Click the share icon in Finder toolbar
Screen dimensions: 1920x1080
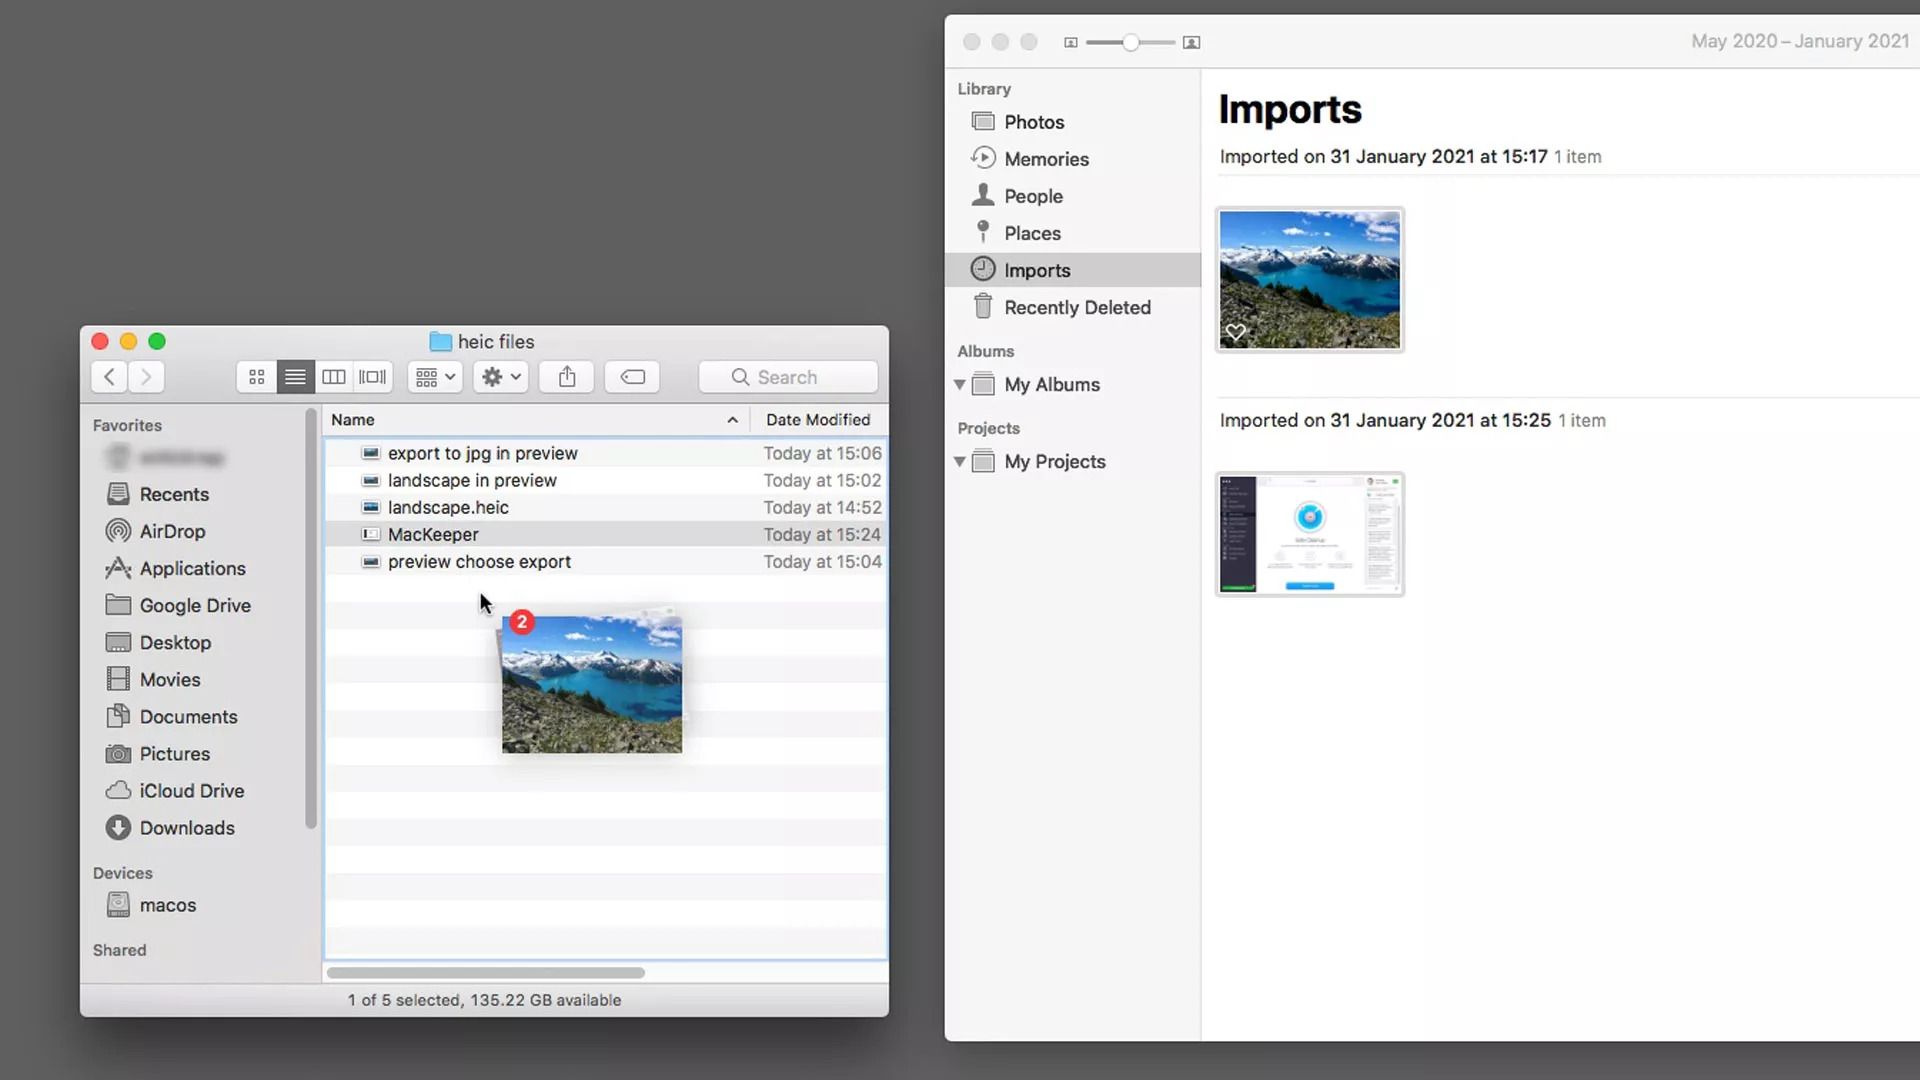tap(567, 377)
